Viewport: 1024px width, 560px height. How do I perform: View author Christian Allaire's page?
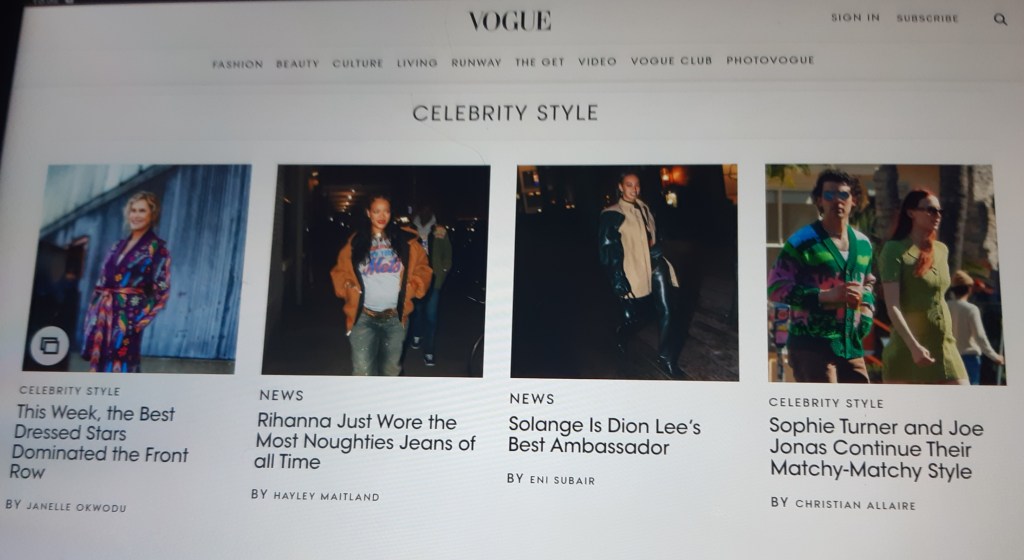click(855, 505)
